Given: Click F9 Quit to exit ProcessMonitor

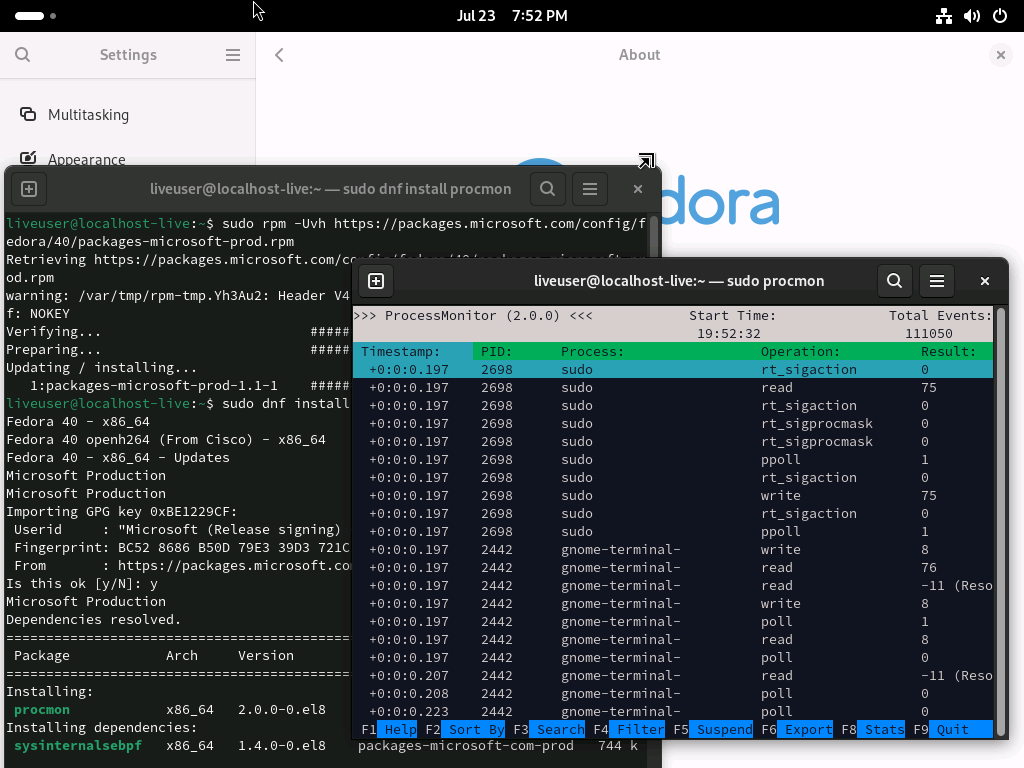Looking at the screenshot, I should [x=952, y=730].
